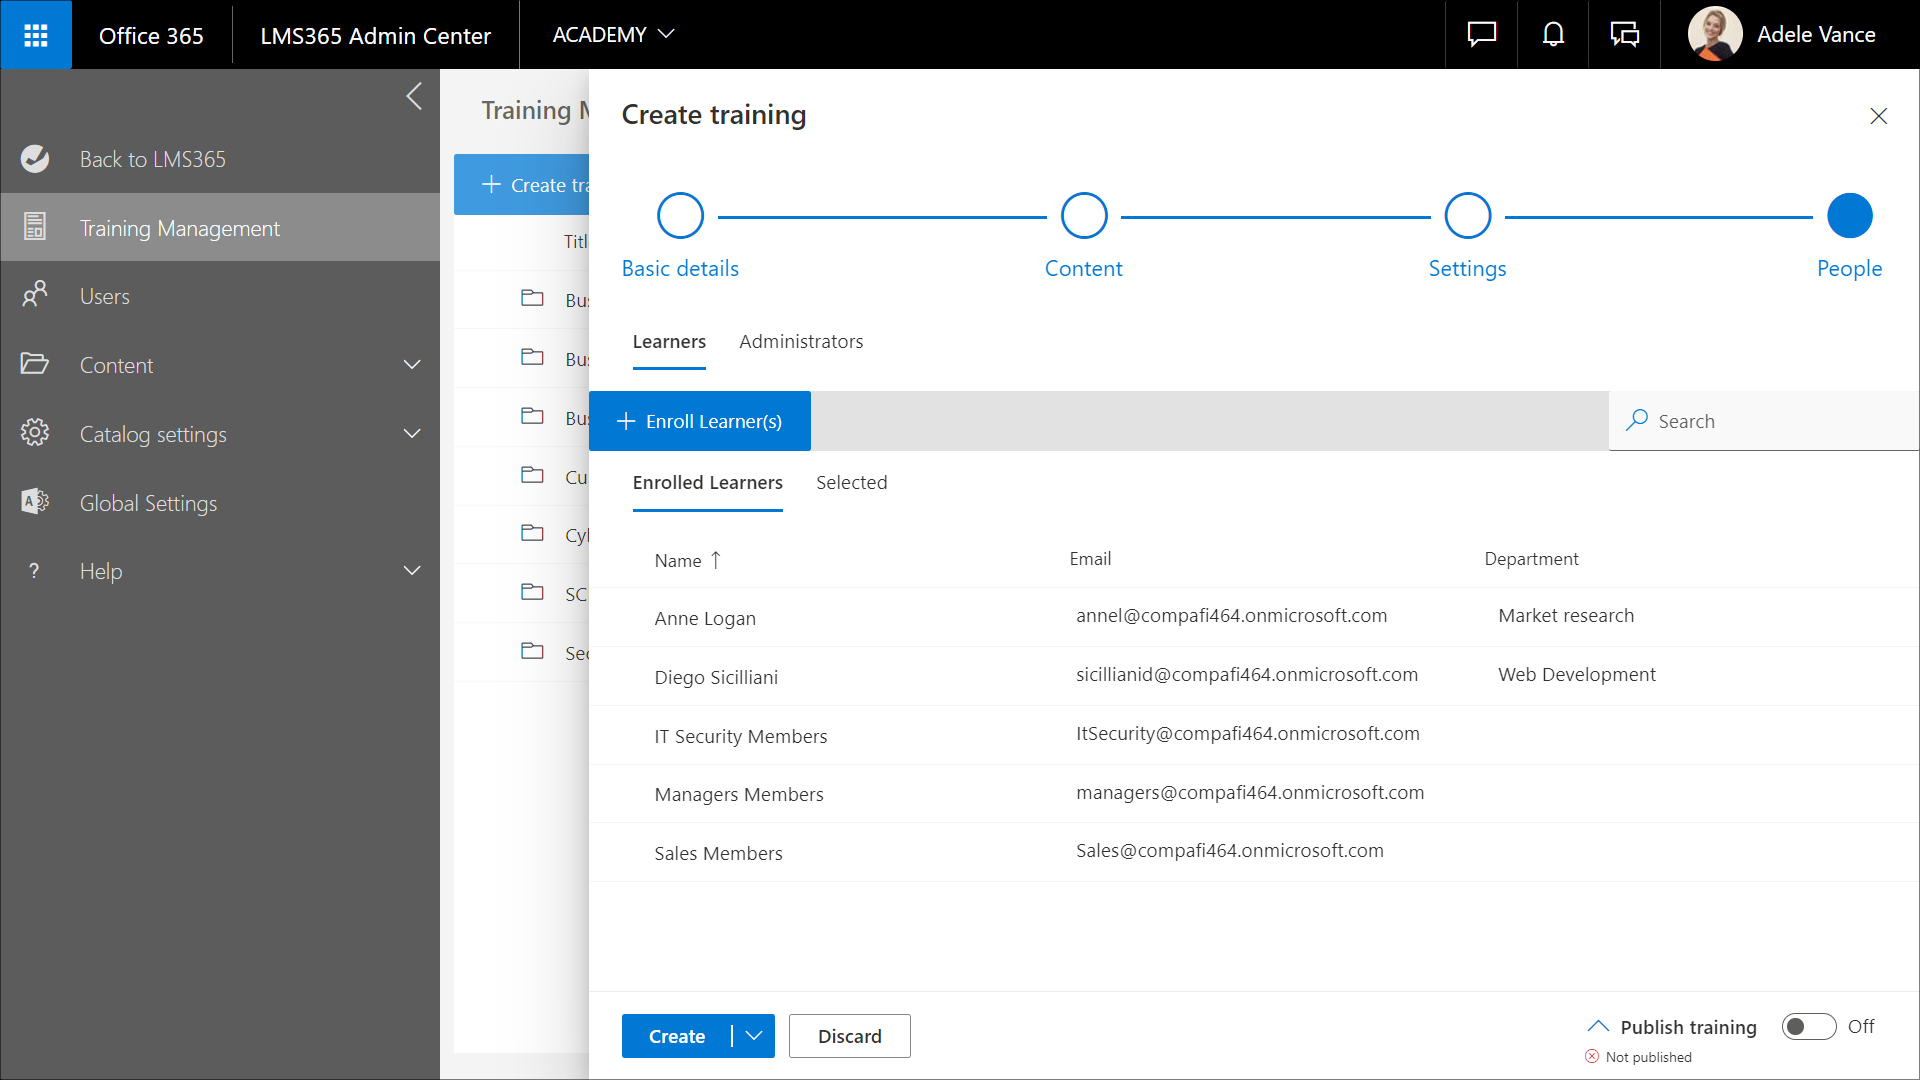Select the Basic details step circle
The height and width of the screenshot is (1080, 1920).
[x=680, y=216]
